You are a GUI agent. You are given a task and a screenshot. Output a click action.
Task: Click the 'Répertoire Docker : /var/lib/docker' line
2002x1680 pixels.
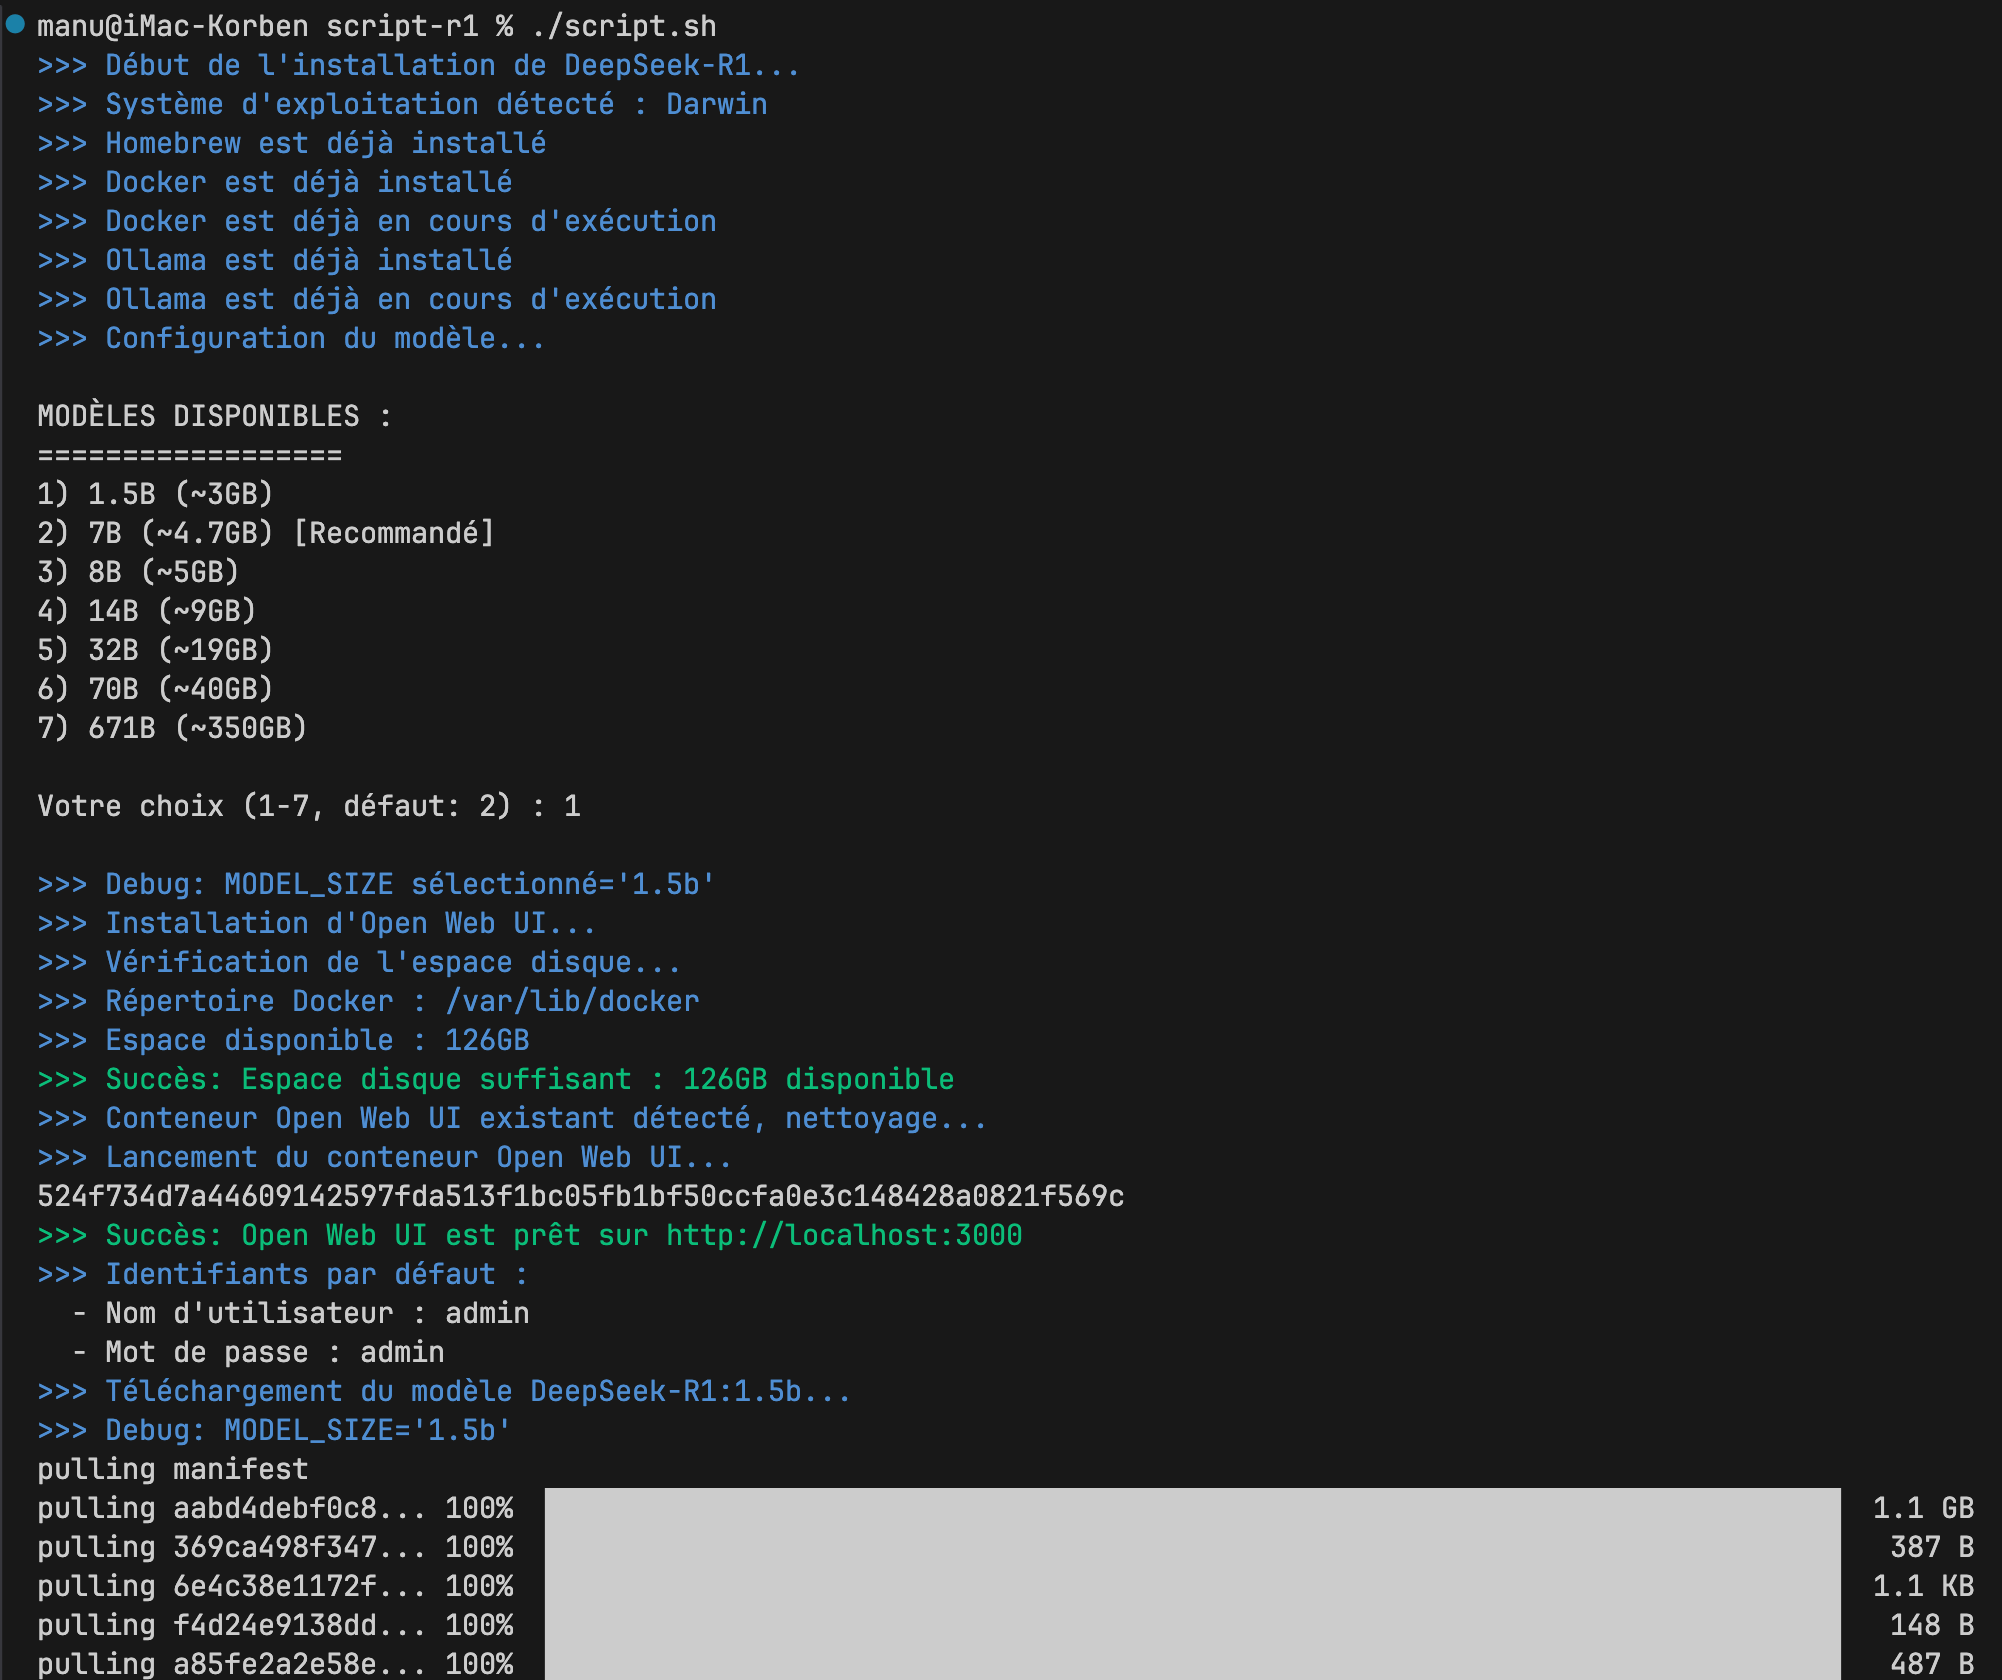(368, 1001)
